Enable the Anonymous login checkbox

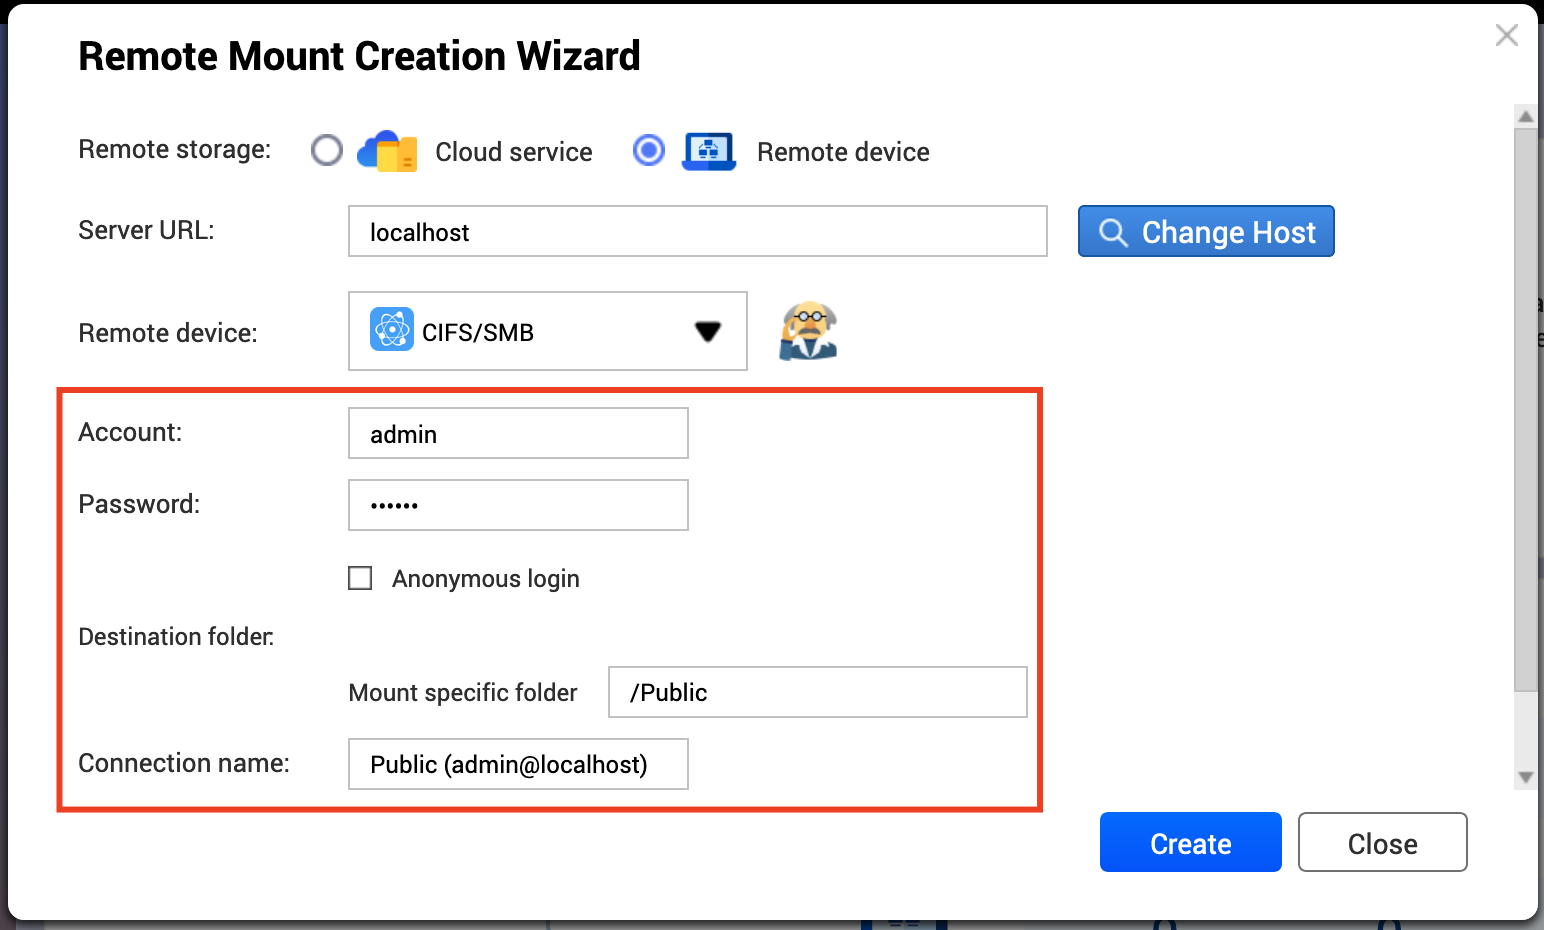click(360, 578)
